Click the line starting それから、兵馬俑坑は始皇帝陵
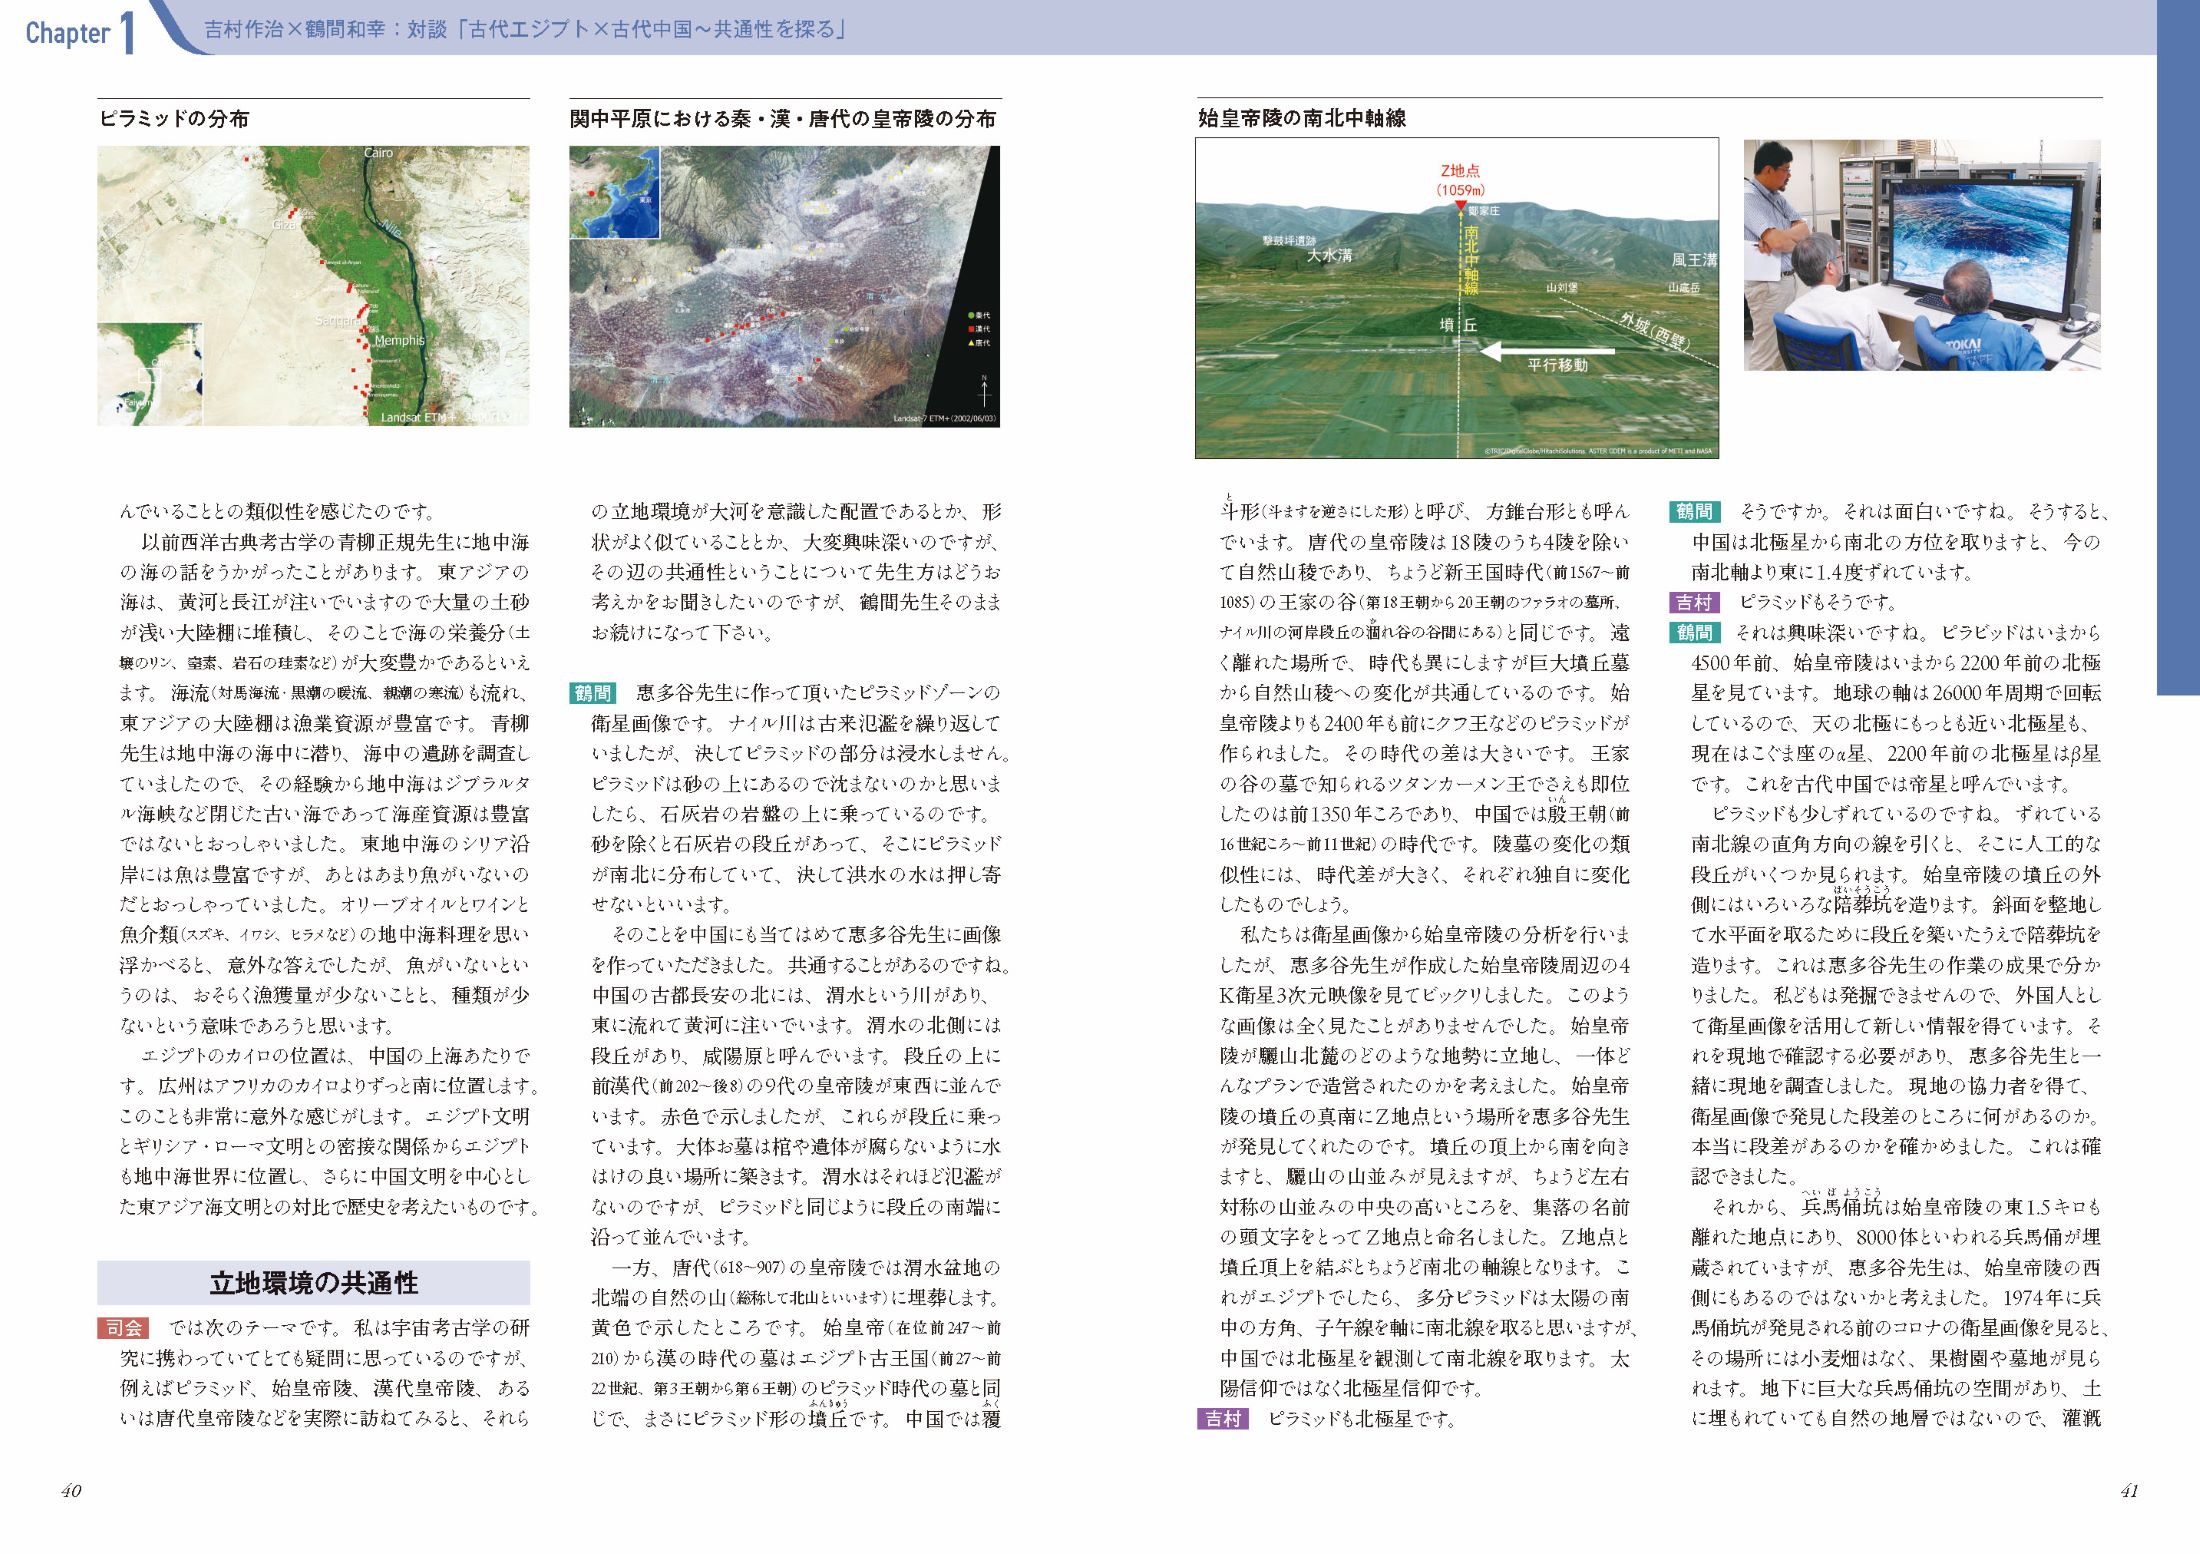Viewport: 2200px width, 1554px height. pyautogui.click(x=1906, y=1207)
